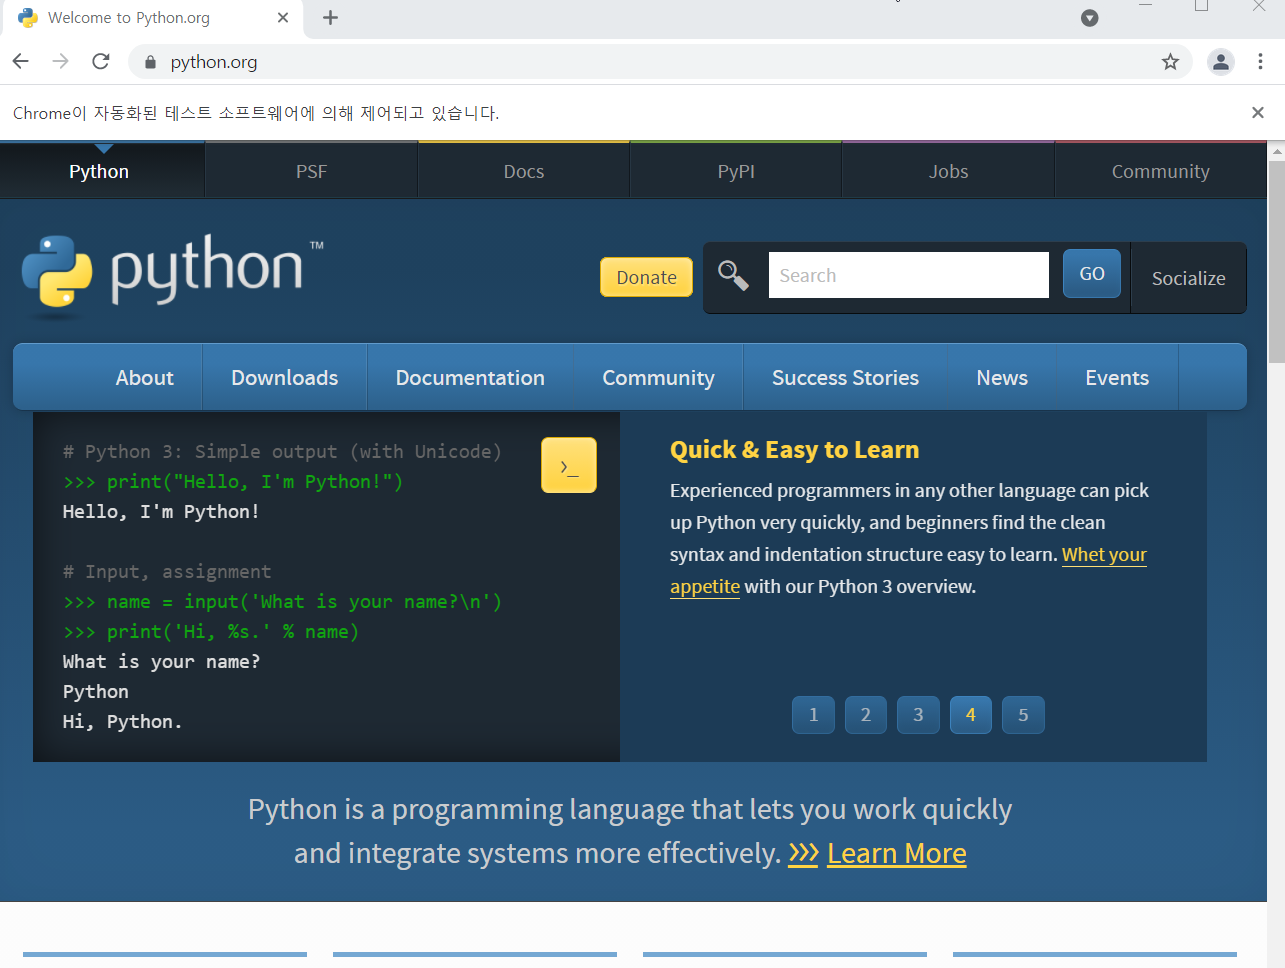Click the scrollbar up arrow
This screenshot has height=968, width=1285.
click(x=1276, y=151)
